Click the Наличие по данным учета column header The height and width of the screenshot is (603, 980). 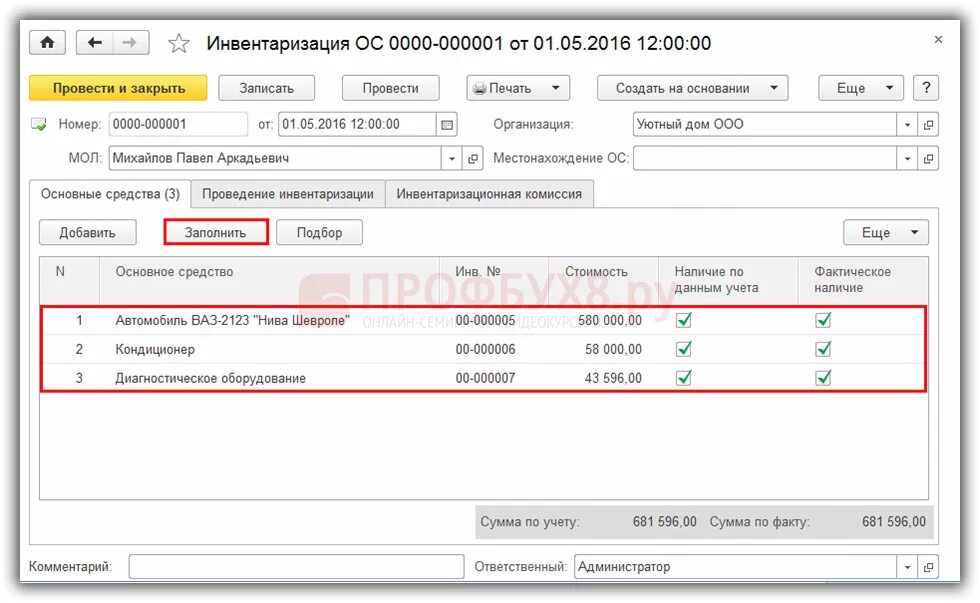click(728, 280)
